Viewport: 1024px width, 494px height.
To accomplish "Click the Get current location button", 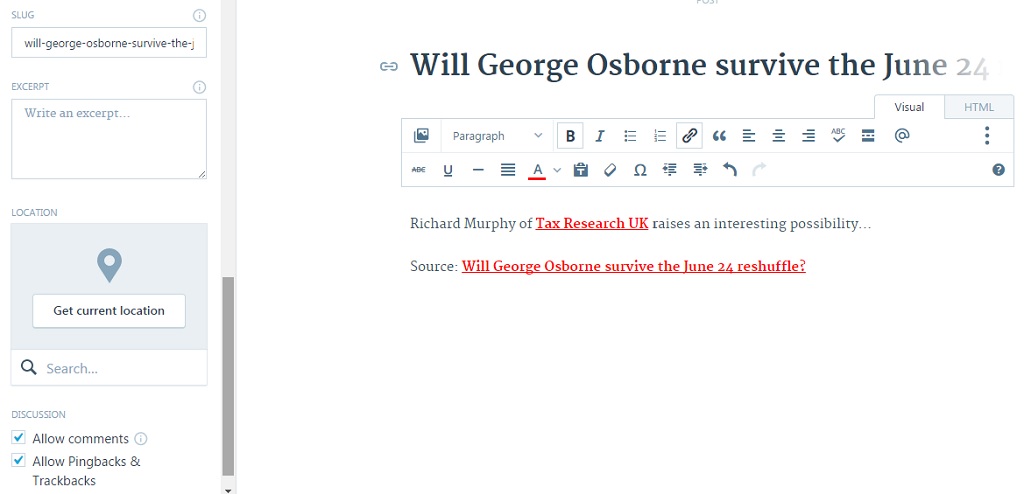I will (109, 311).
